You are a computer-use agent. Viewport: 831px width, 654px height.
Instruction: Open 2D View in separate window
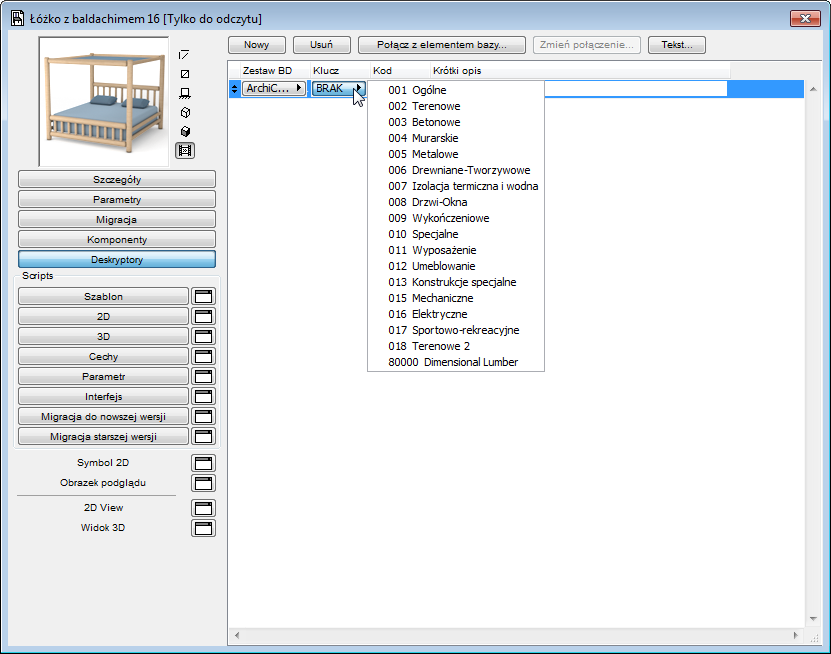click(x=204, y=508)
